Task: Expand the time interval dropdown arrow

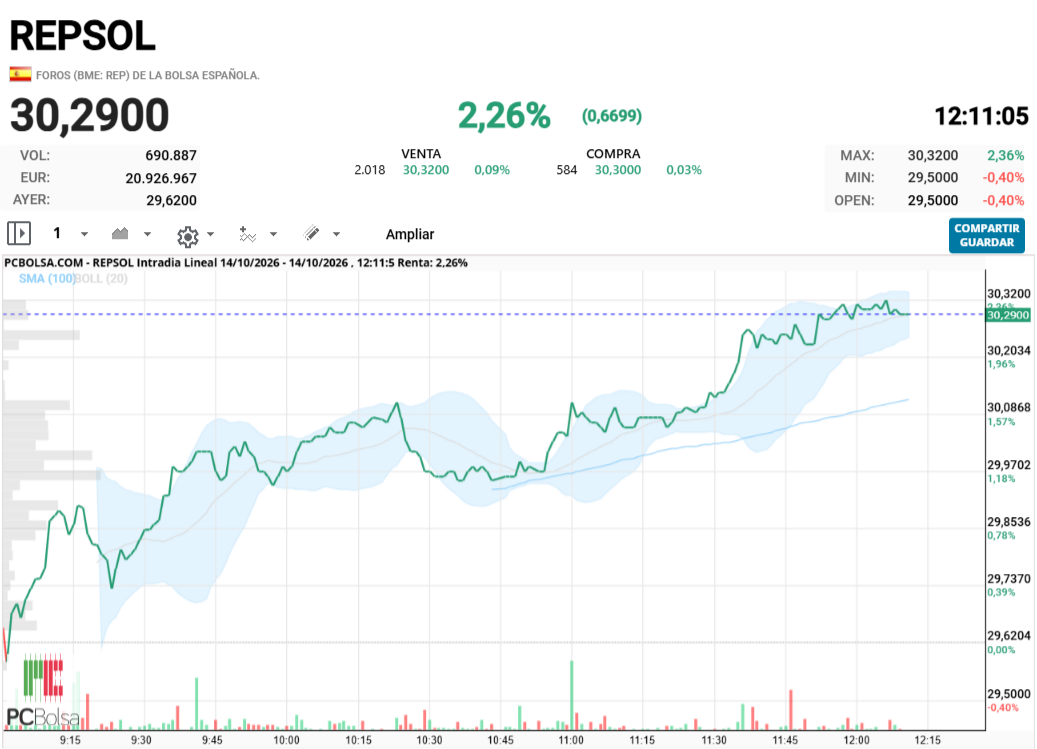Action: [x=84, y=234]
